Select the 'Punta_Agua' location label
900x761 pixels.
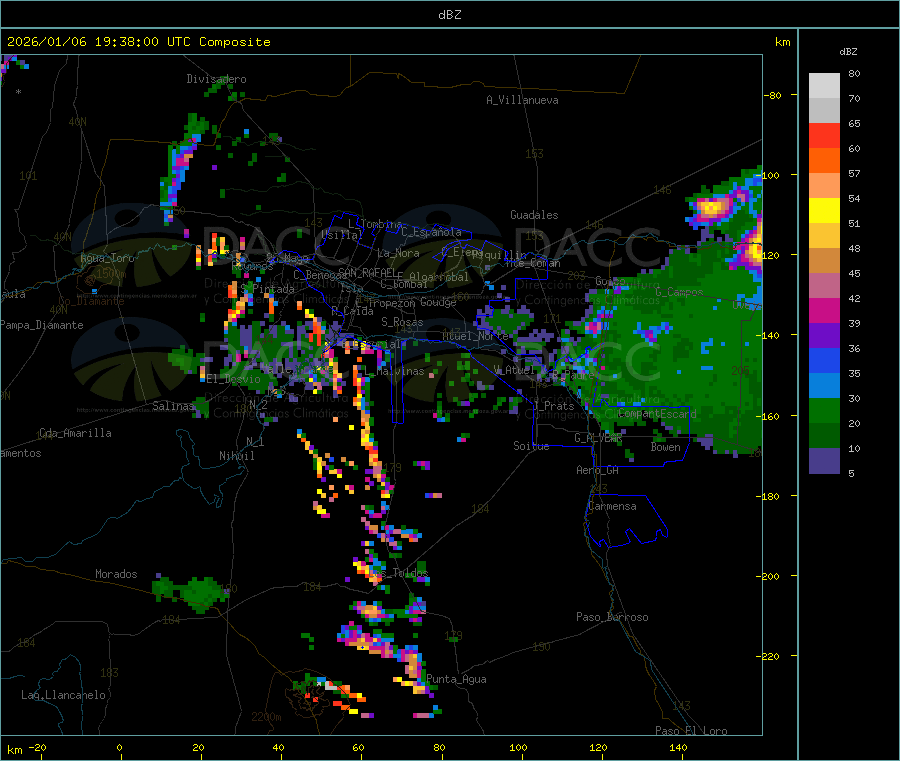pyautogui.click(x=456, y=679)
